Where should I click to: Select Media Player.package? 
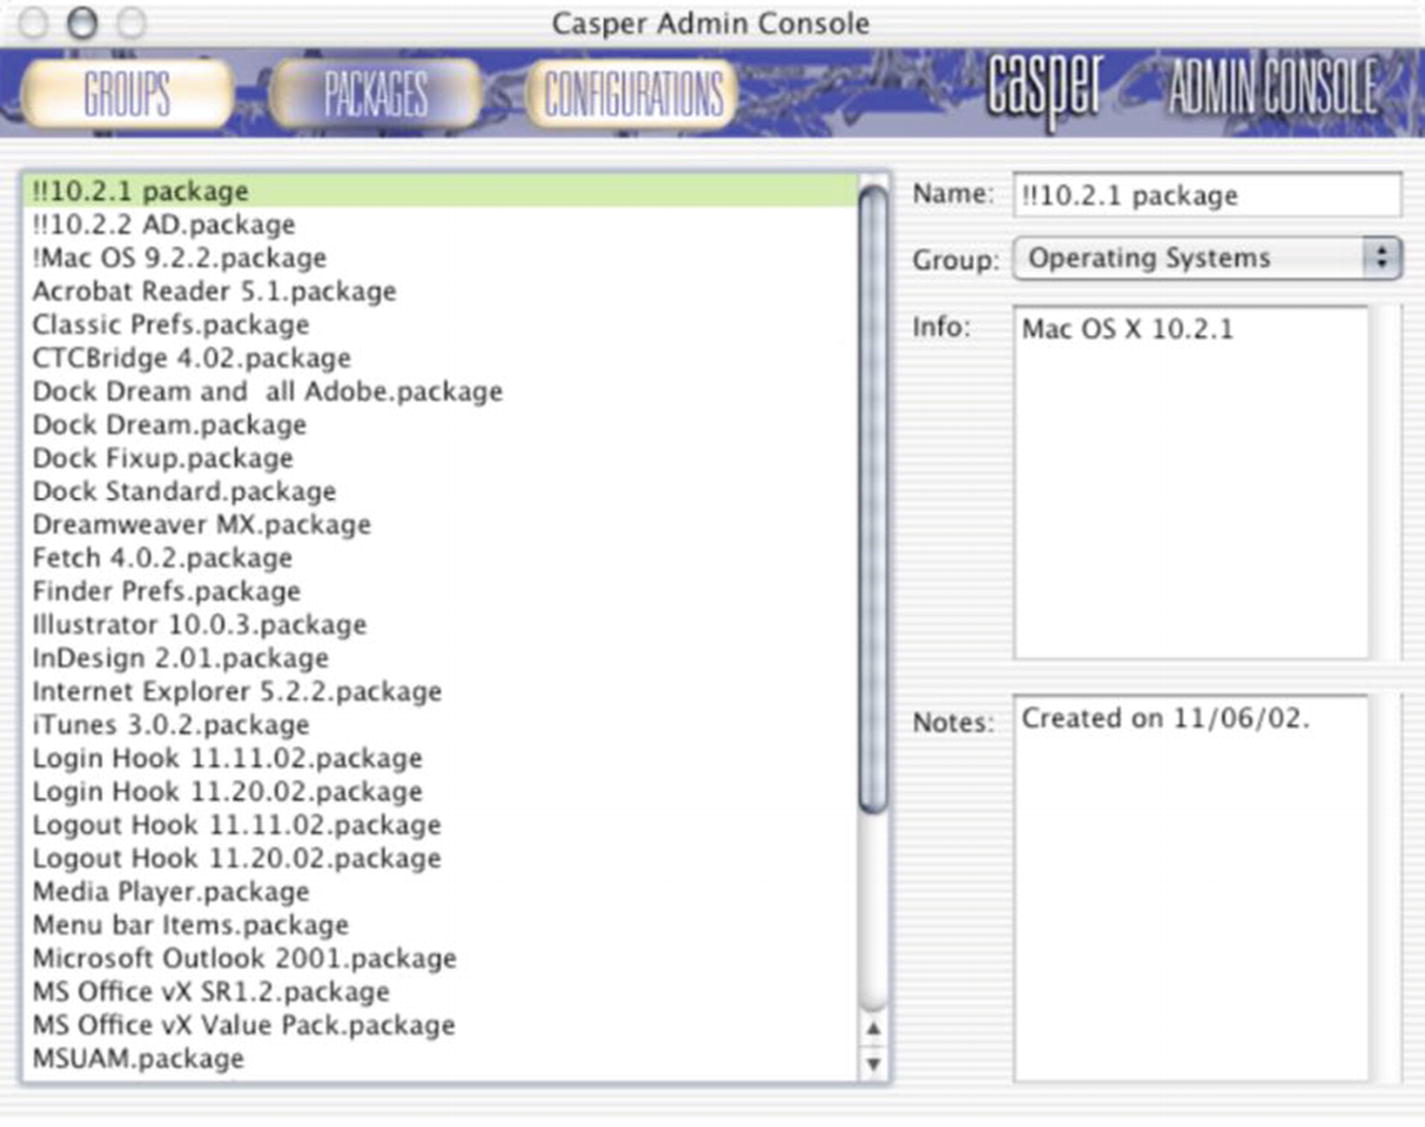pos(440,891)
